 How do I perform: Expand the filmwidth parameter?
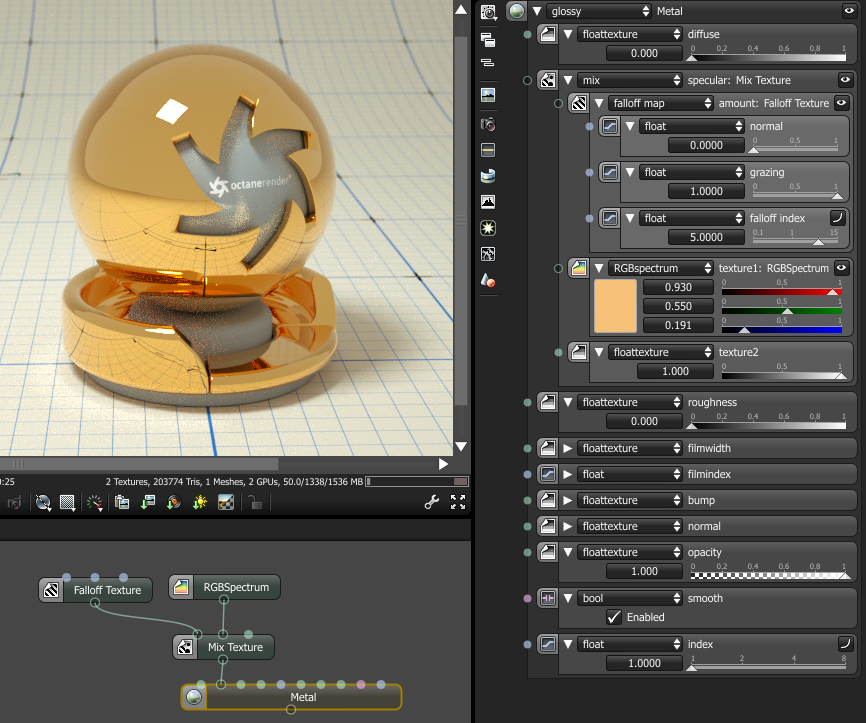point(567,448)
